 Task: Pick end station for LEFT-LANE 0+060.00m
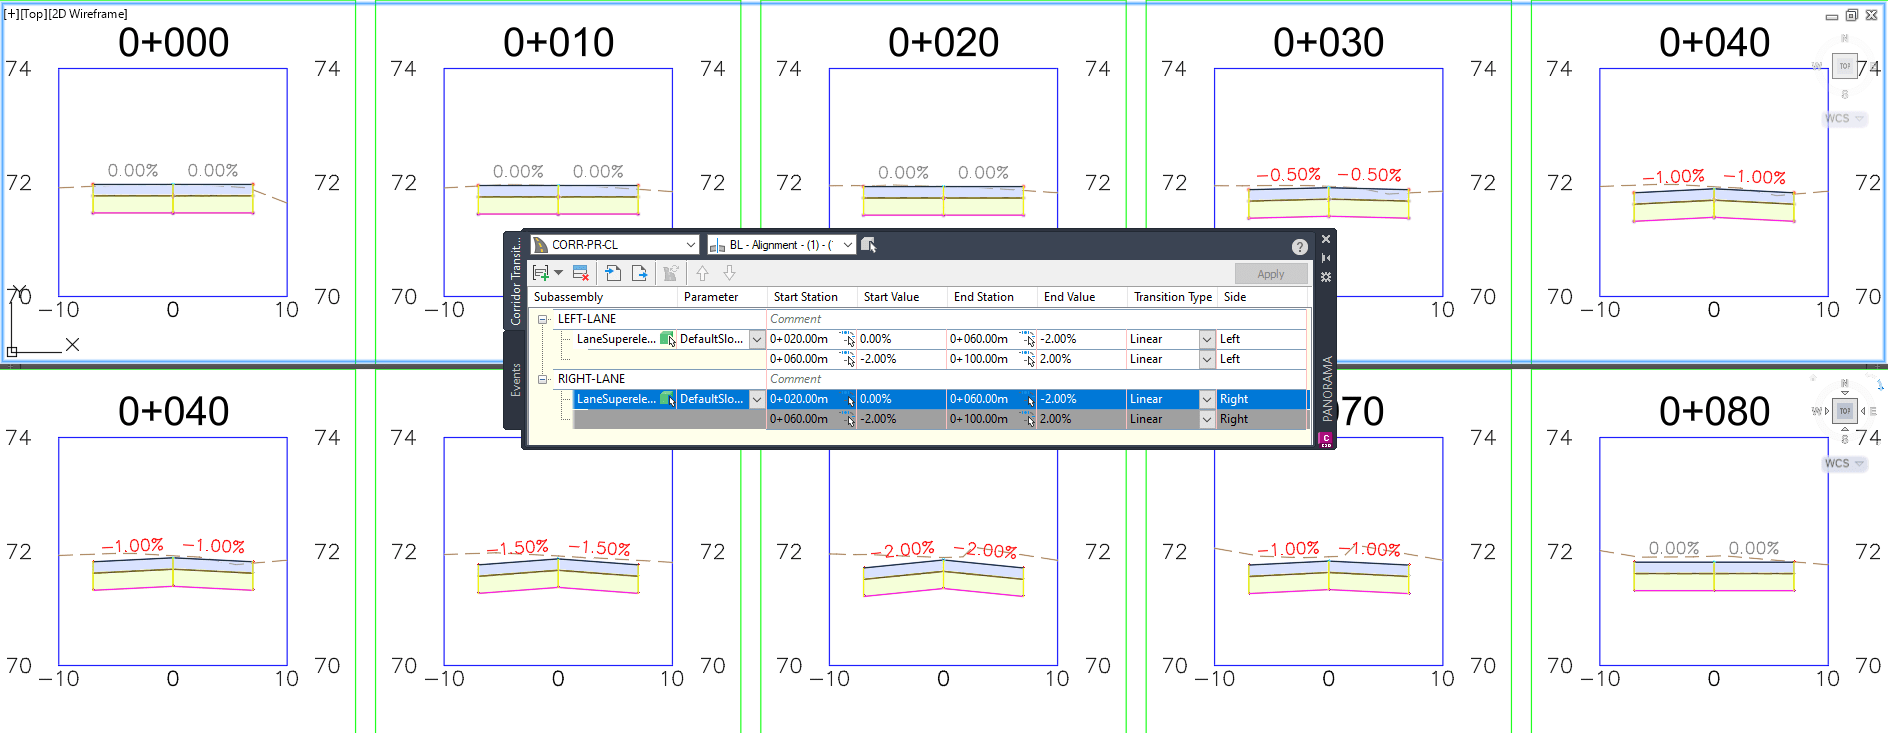tap(1027, 339)
